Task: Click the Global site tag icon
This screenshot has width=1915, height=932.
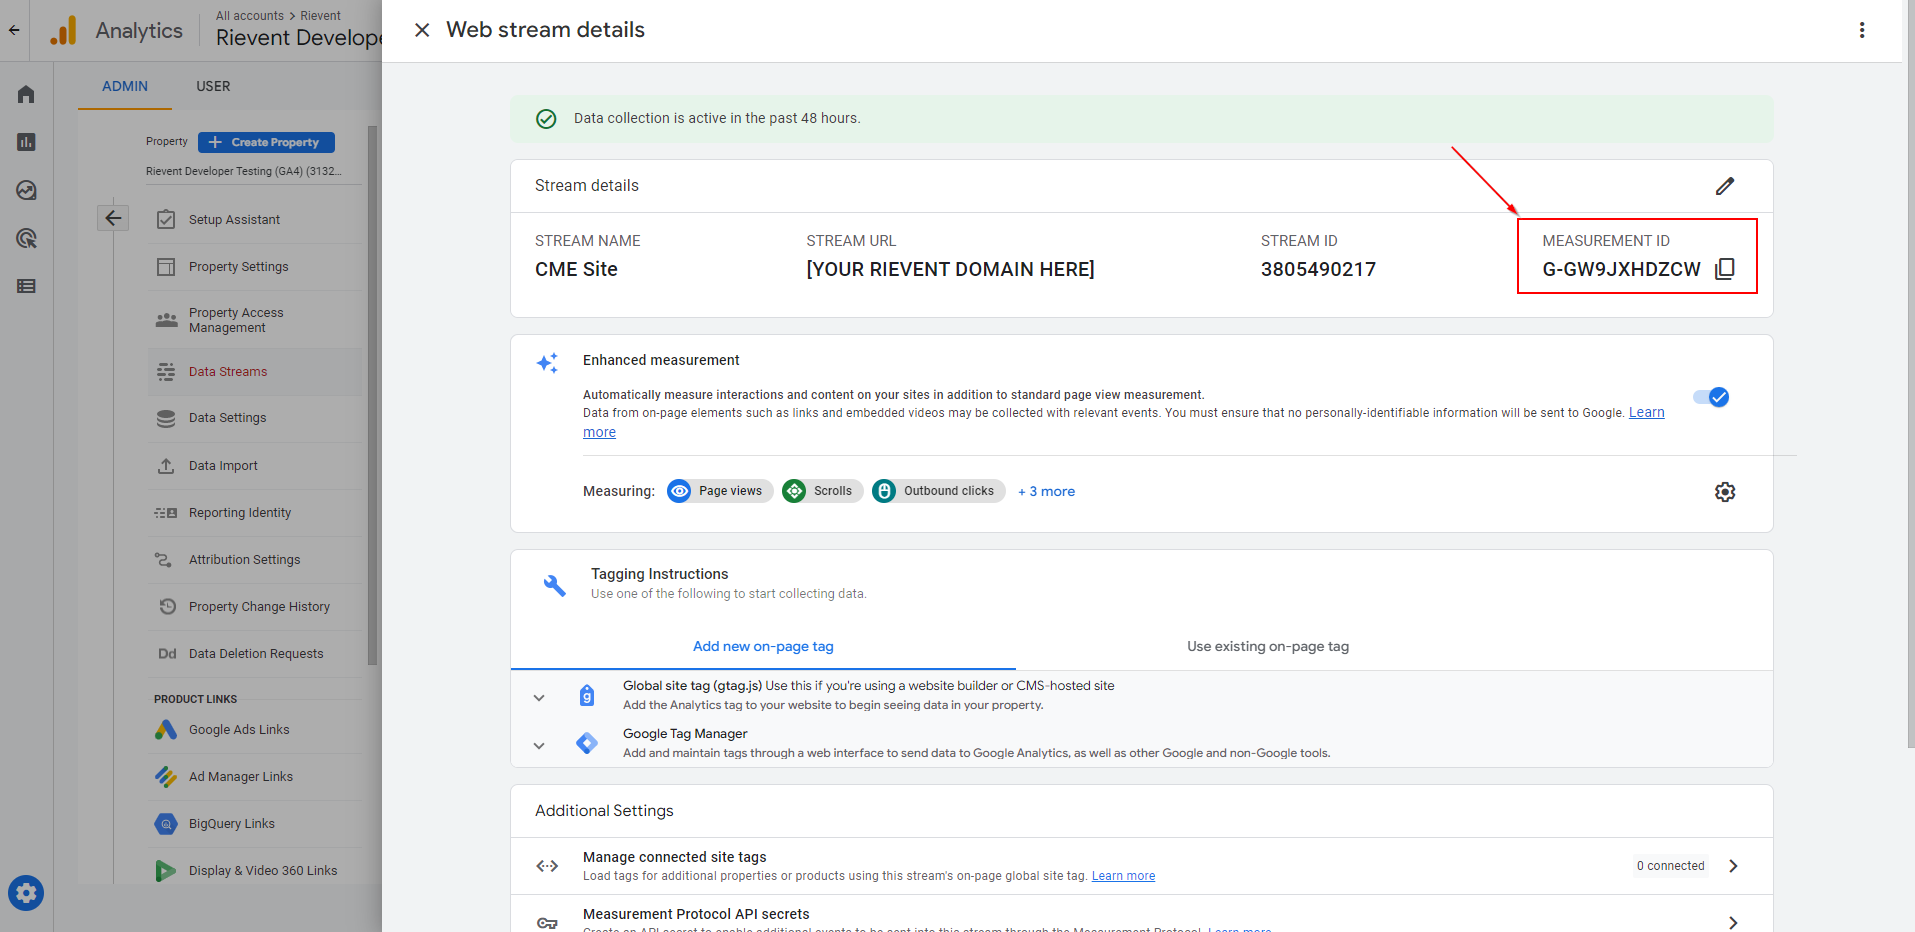Action: 587,695
